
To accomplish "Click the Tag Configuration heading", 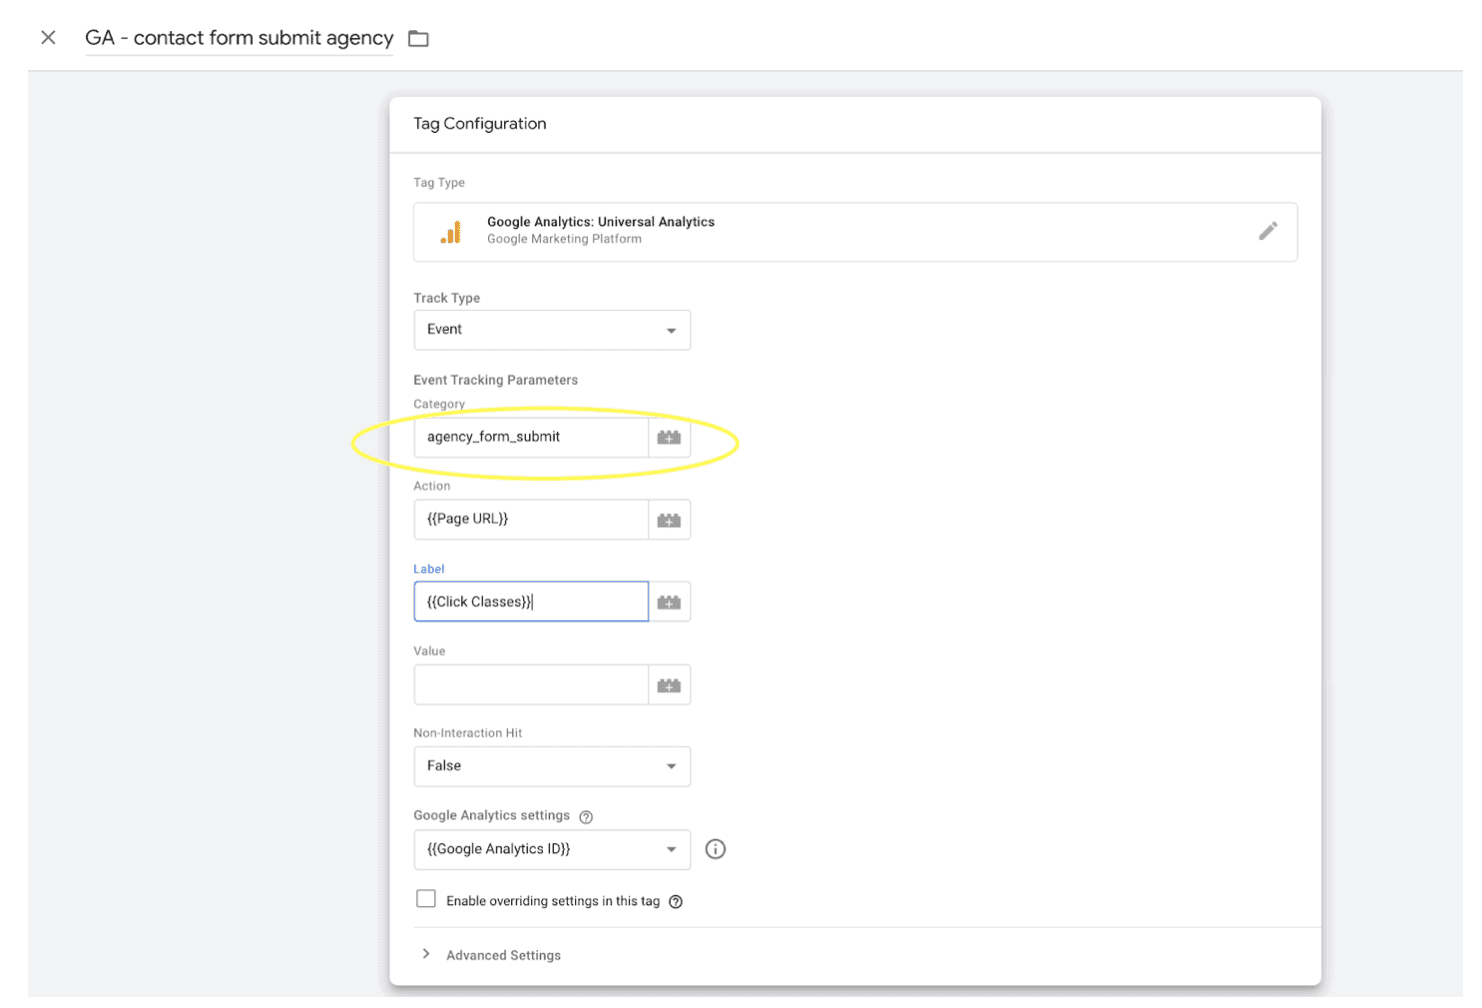I will (480, 124).
